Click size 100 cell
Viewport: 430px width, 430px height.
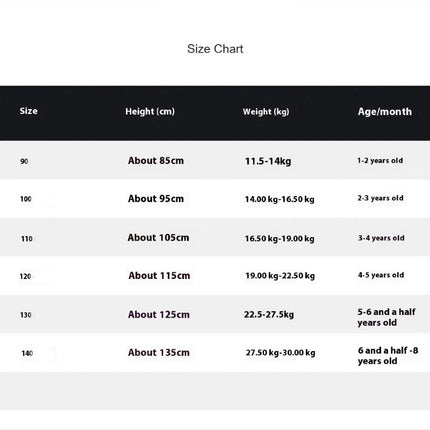pos(26,199)
